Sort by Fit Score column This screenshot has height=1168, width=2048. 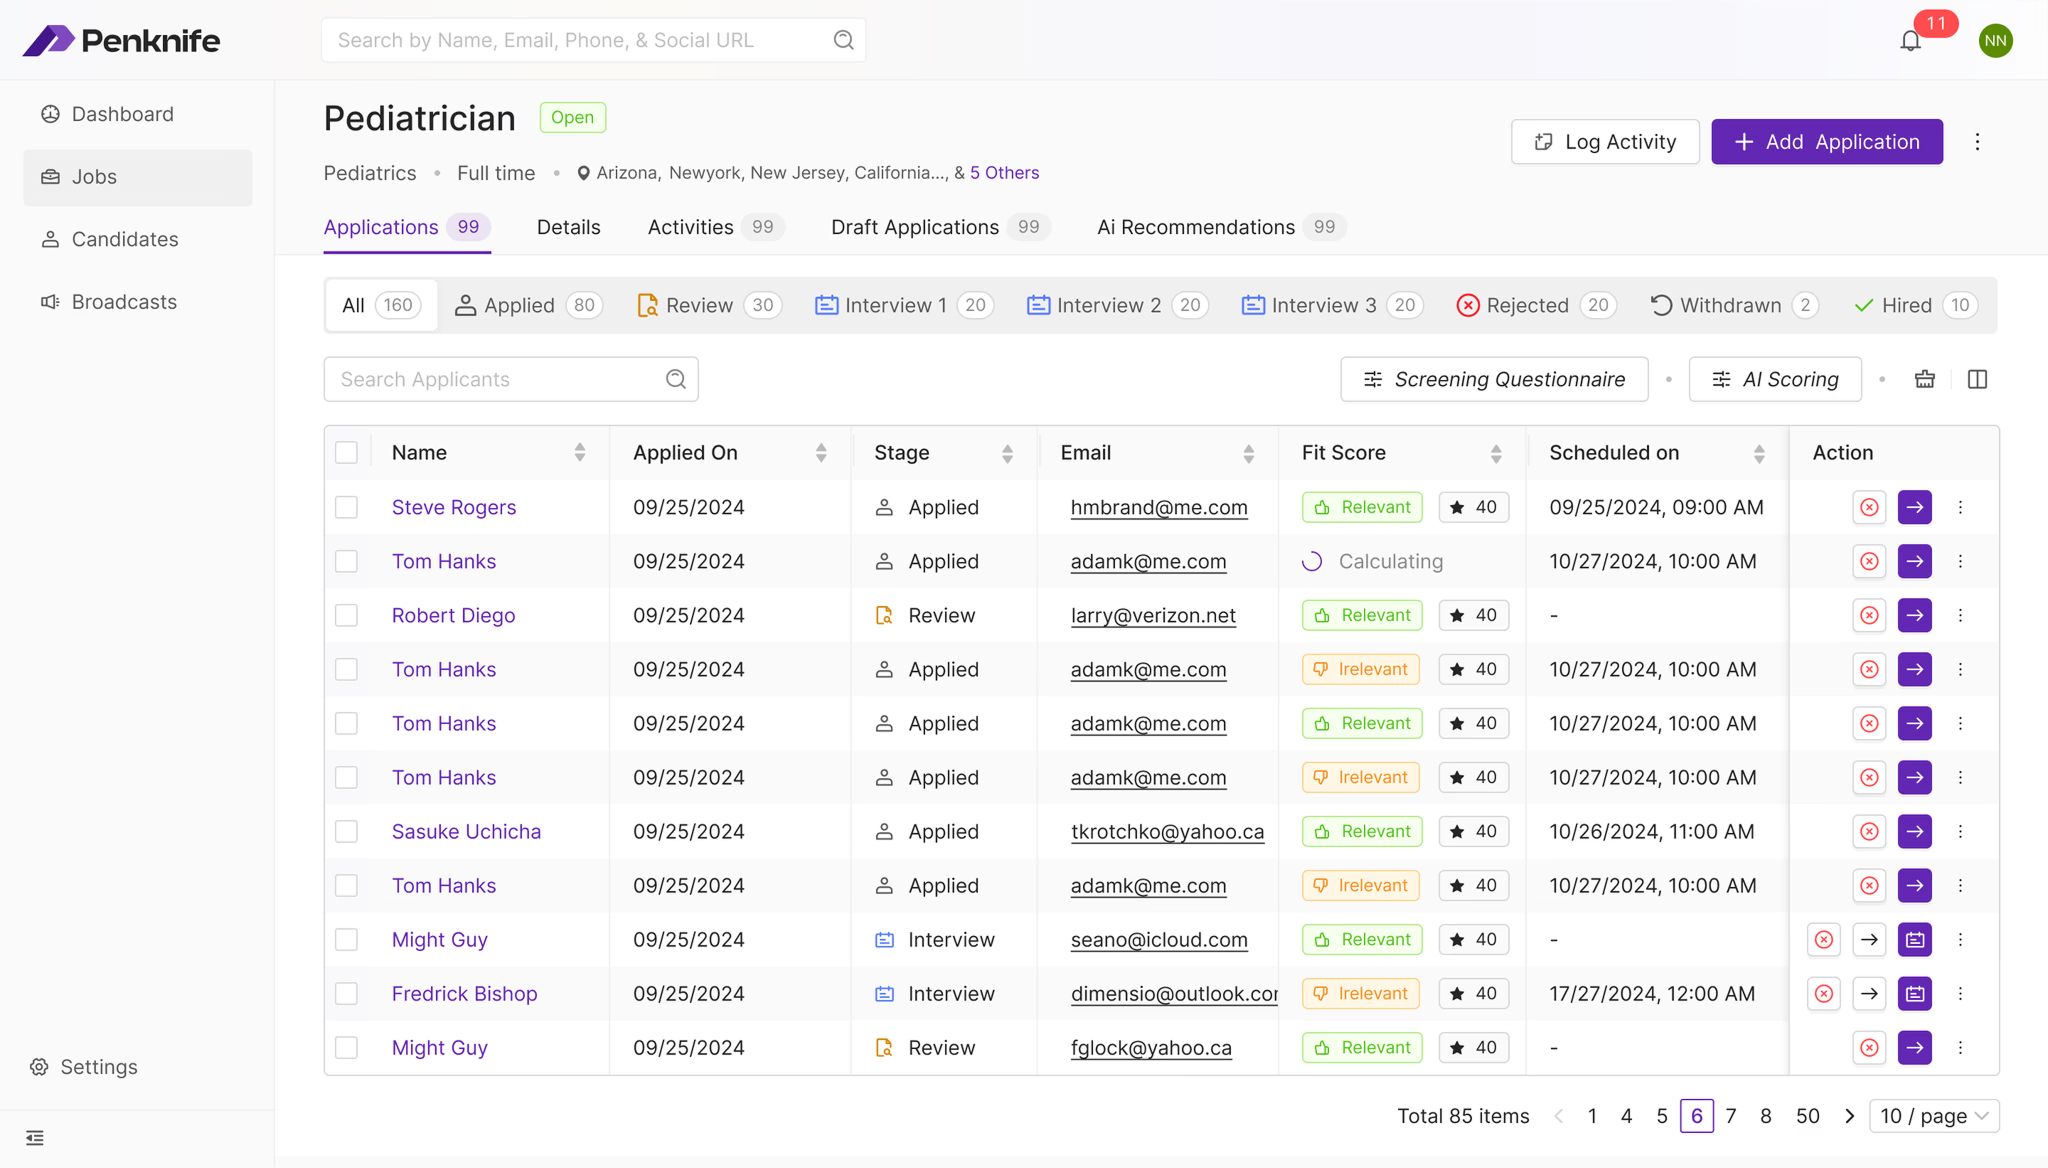click(1496, 453)
